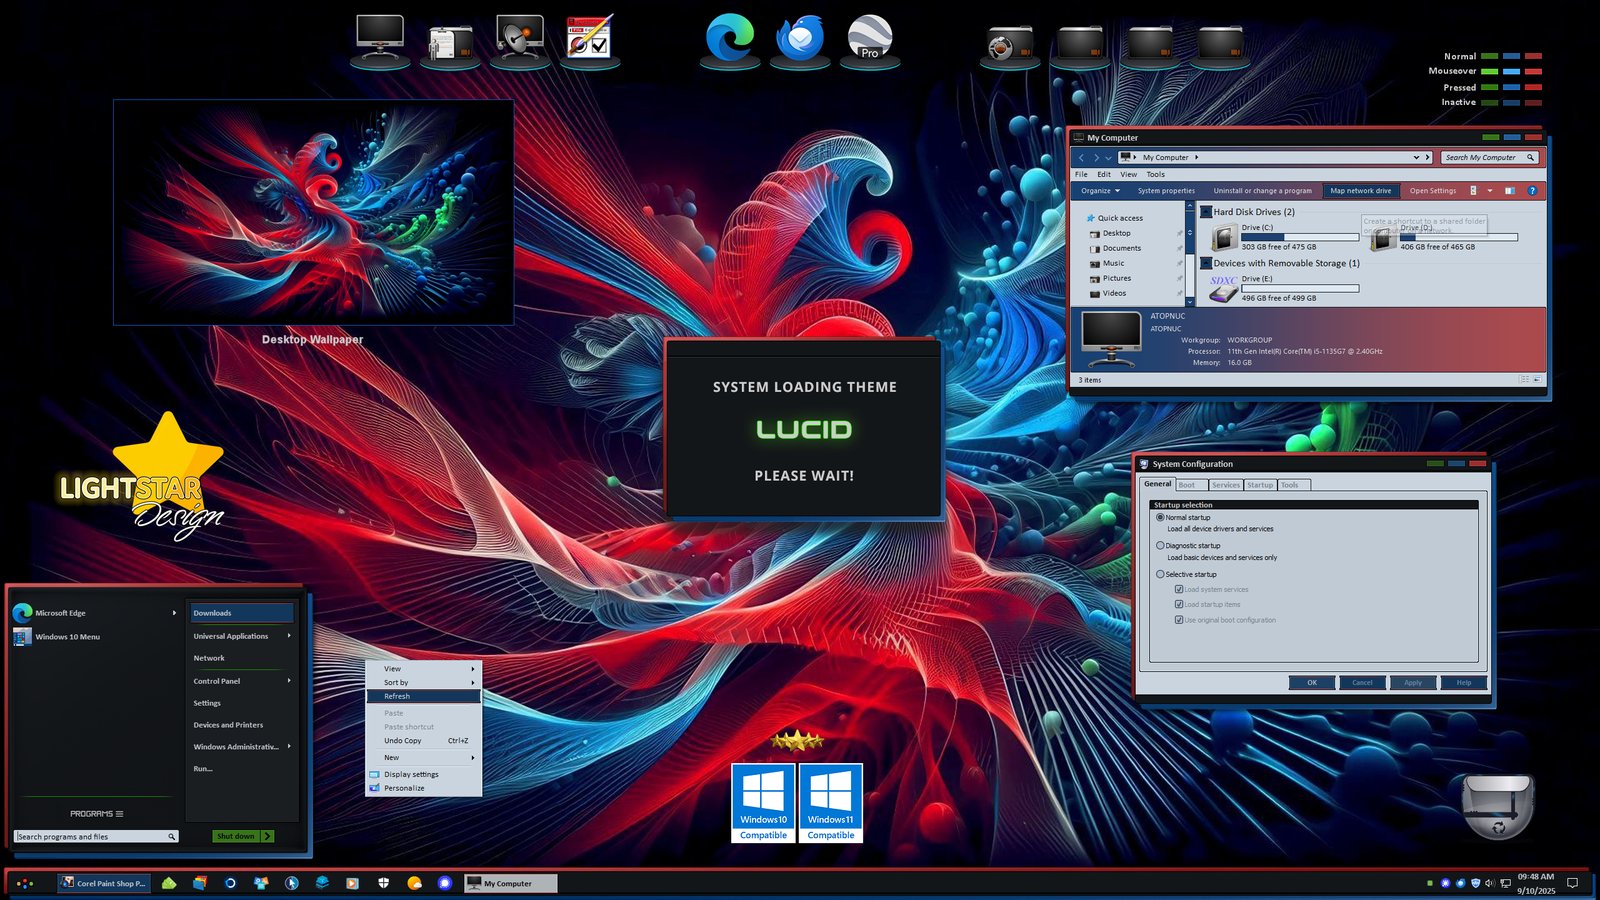Switch to large icons view in status bar
This screenshot has height=900, width=1600.
point(1536,379)
